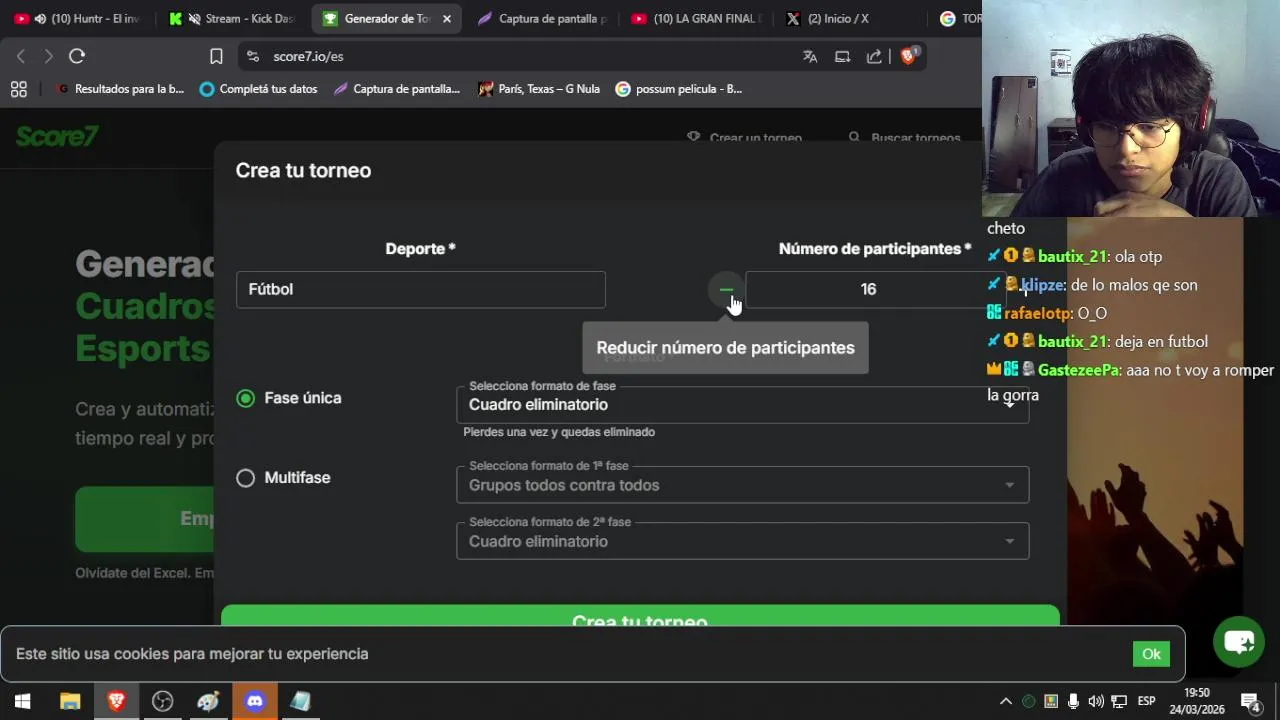Bookmark this page with the bookmark icon
The width and height of the screenshot is (1280, 720).
[x=216, y=56]
